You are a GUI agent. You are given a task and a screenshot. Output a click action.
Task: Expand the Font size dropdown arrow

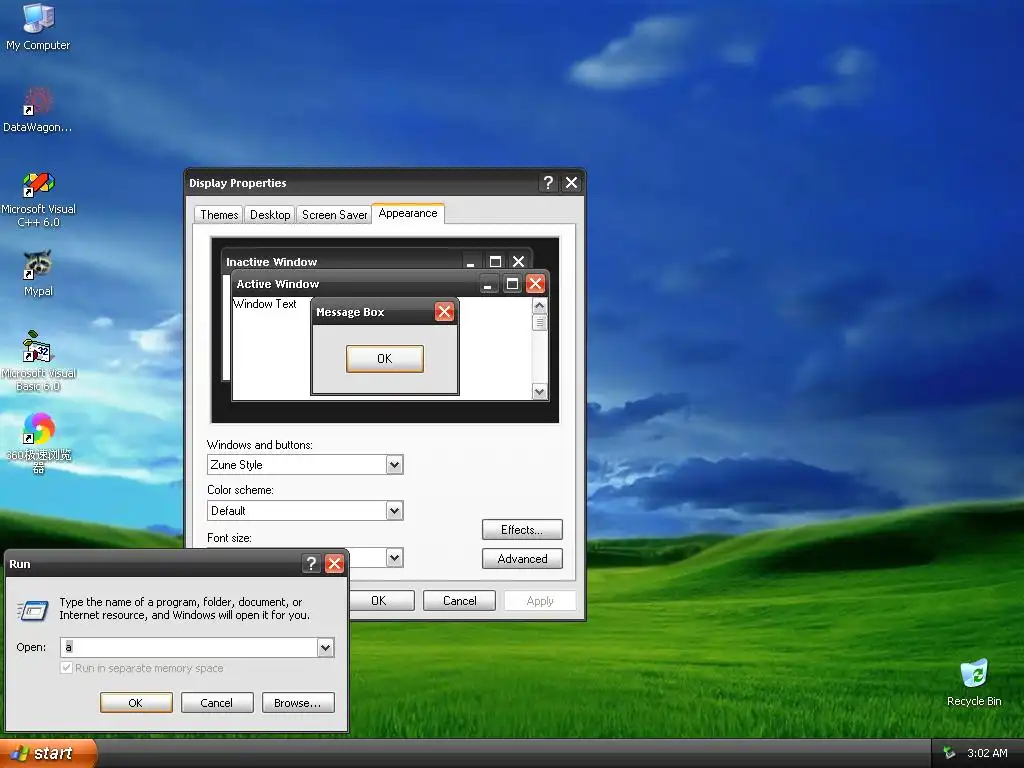394,558
